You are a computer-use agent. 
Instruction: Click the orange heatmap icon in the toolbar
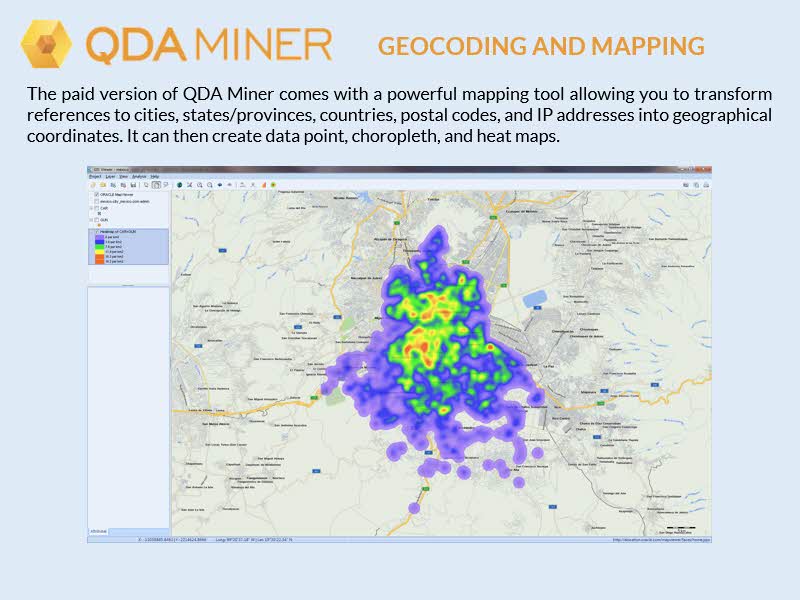pyautogui.click(x=264, y=185)
